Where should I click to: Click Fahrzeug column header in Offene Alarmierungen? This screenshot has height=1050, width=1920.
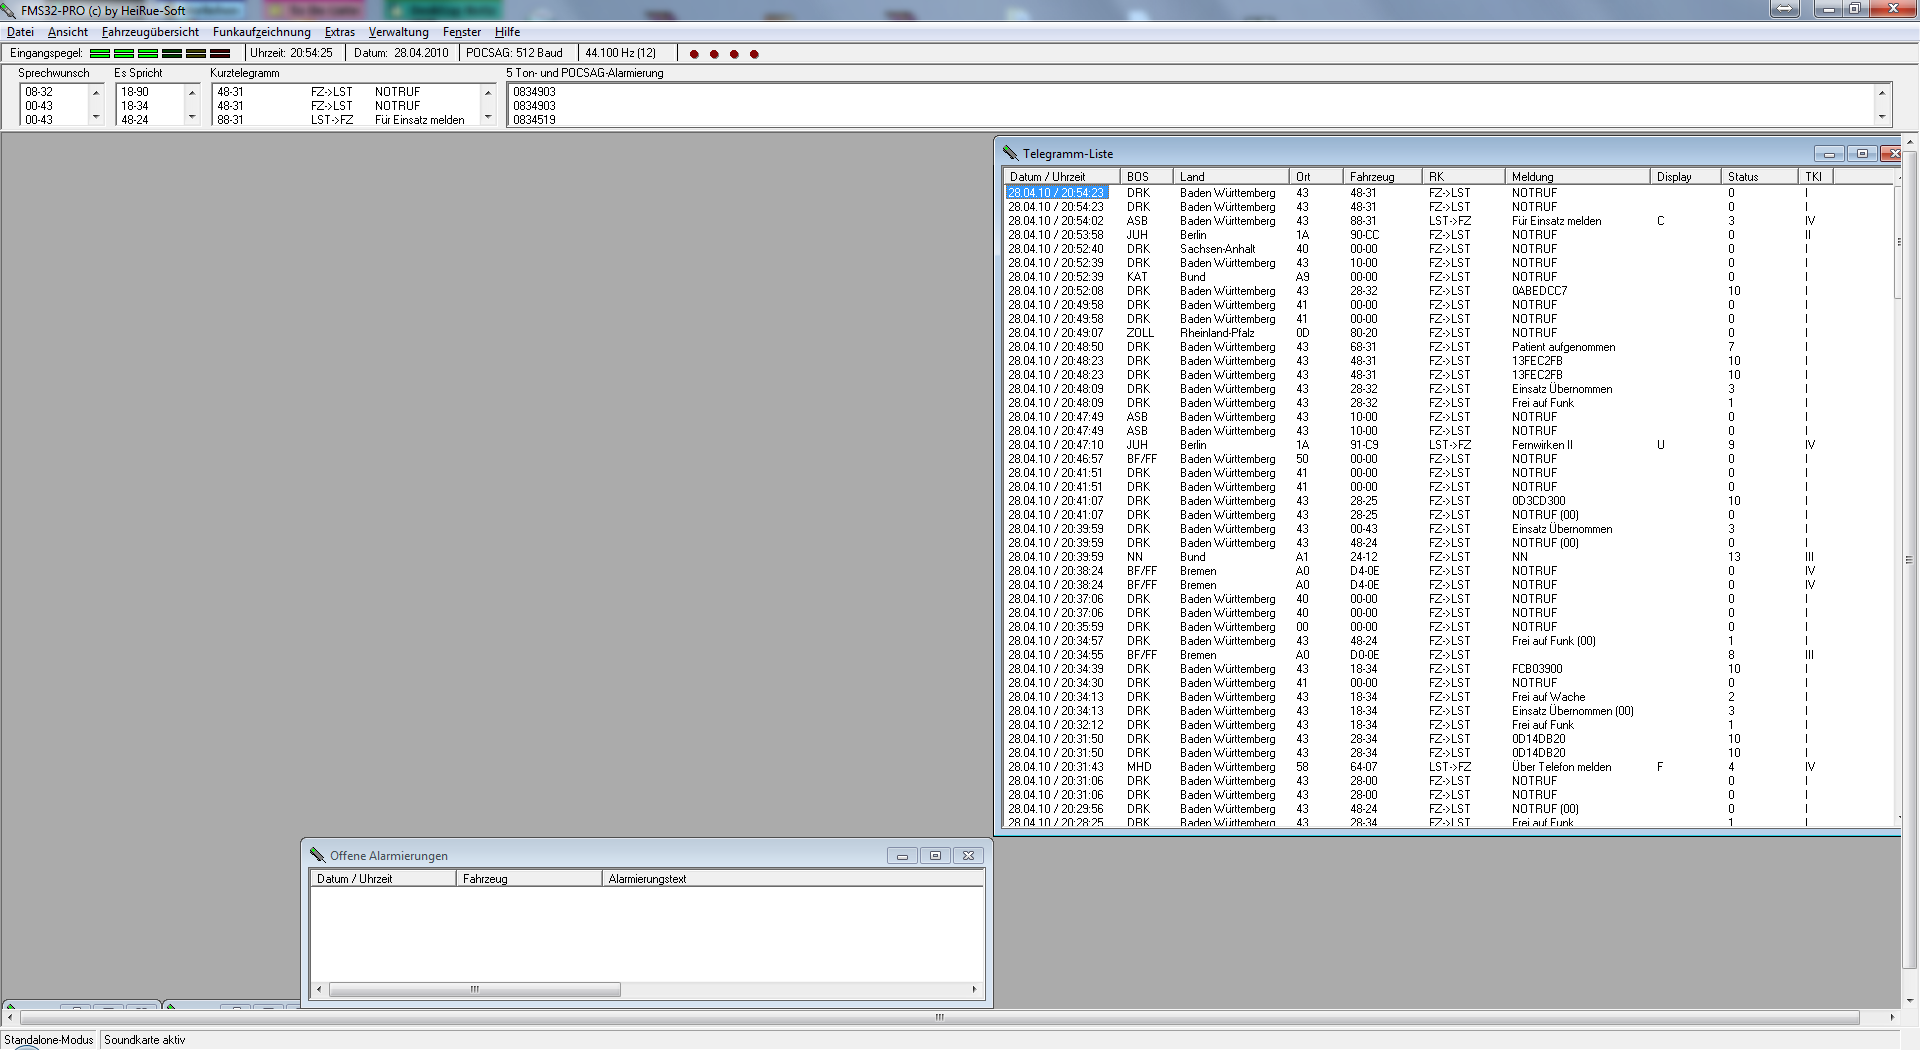pyautogui.click(x=529, y=879)
